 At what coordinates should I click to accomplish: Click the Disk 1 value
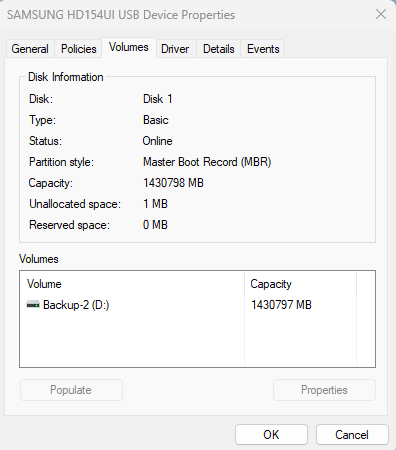point(158,99)
